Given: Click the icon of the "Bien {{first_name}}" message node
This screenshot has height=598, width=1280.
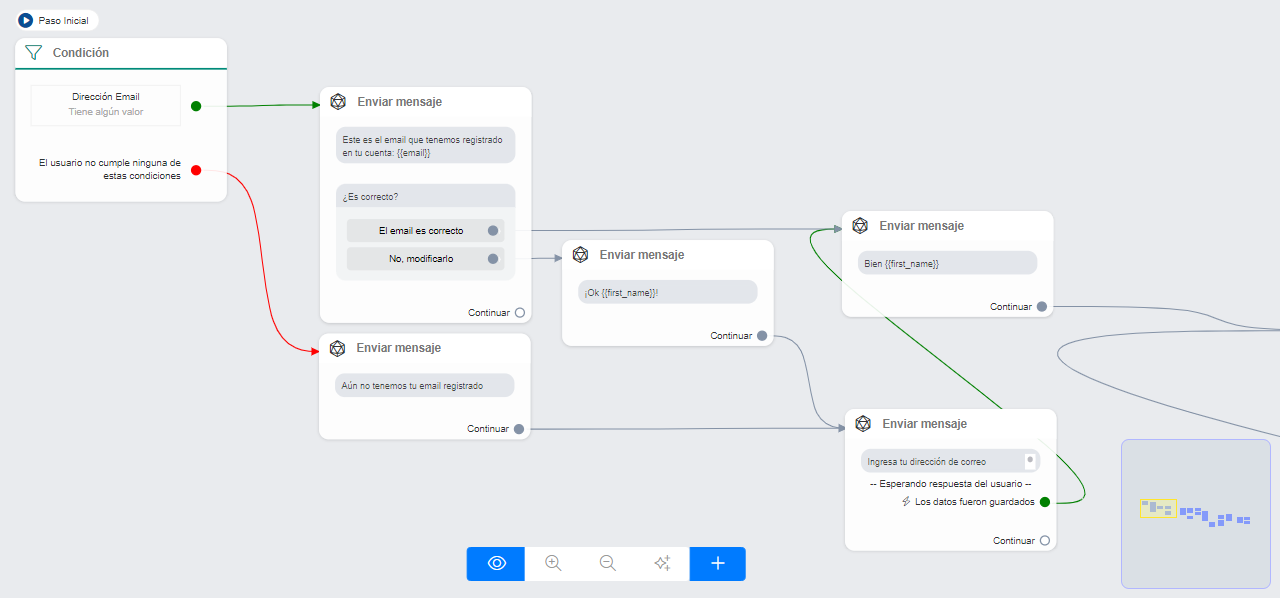Looking at the screenshot, I should (860, 226).
